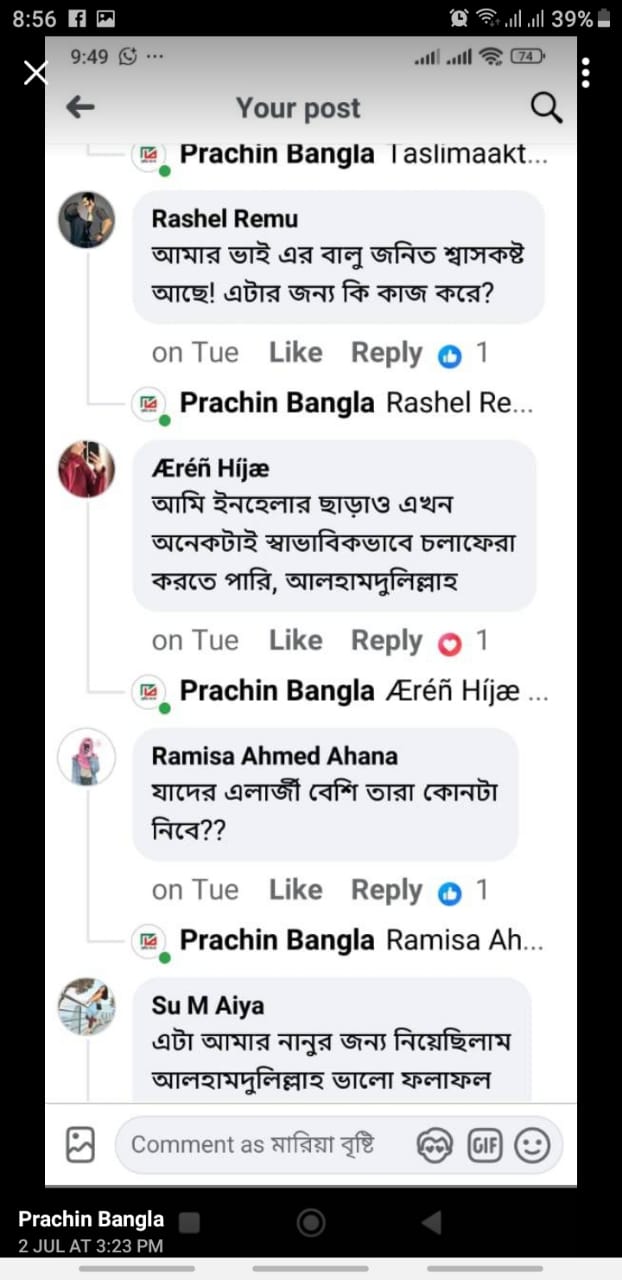The image size is (622, 1280).
Task: Open Su M Aiya's profile name
Action: [208, 1005]
